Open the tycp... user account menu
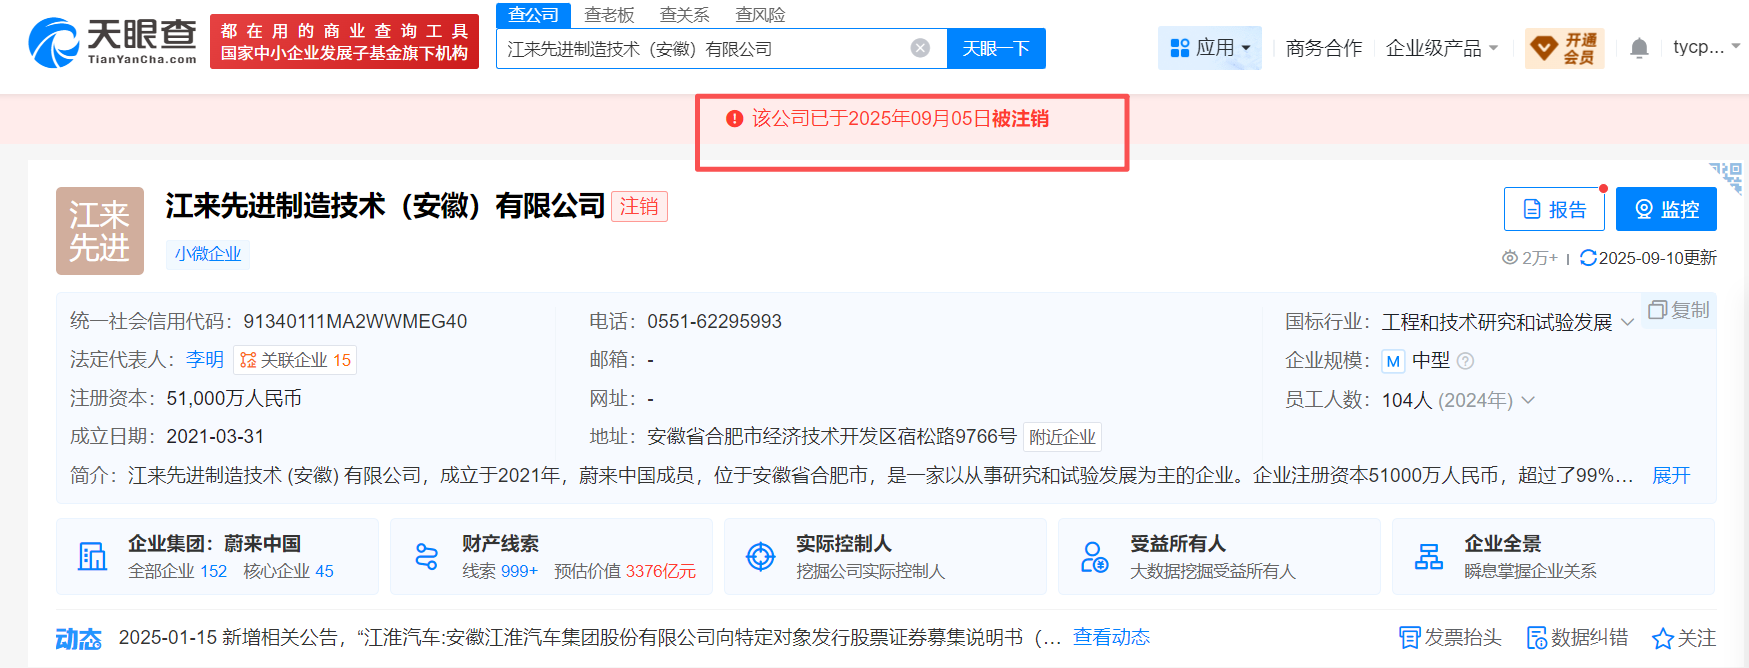This screenshot has width=1749, height=668. (x=1707, y=47)
